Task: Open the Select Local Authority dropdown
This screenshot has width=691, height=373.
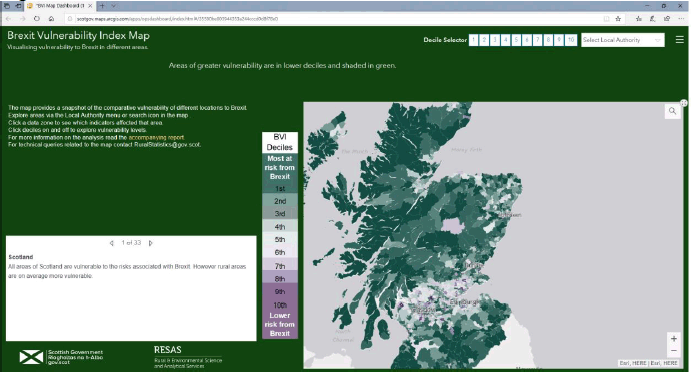Action: (623, 40)
